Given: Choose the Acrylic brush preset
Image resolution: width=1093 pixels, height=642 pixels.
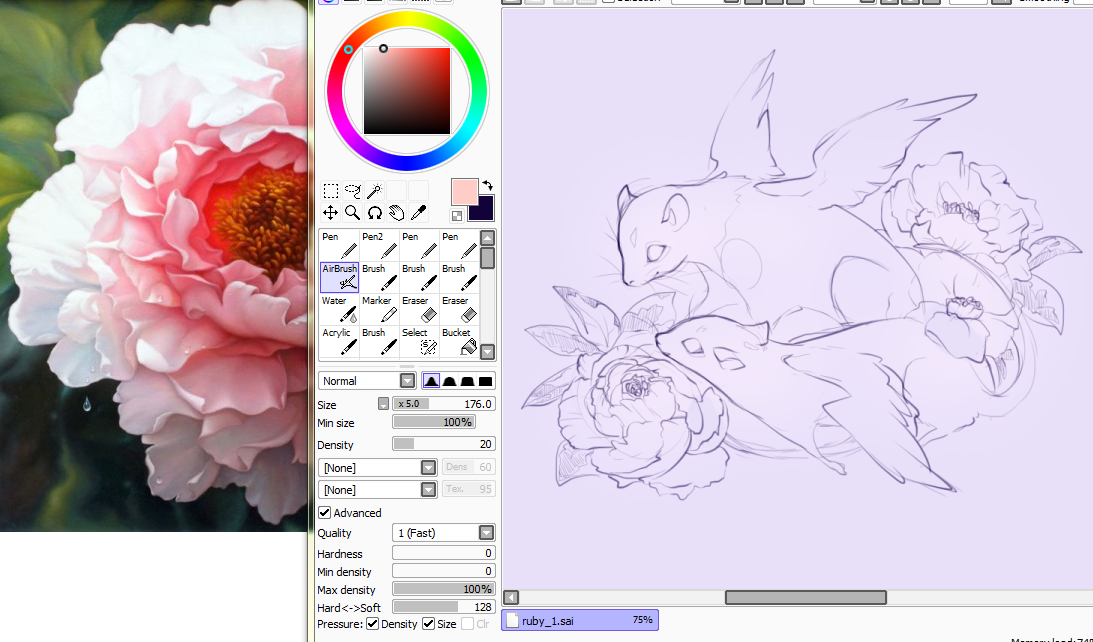Looking at the screenshot, I should (339, 342).
